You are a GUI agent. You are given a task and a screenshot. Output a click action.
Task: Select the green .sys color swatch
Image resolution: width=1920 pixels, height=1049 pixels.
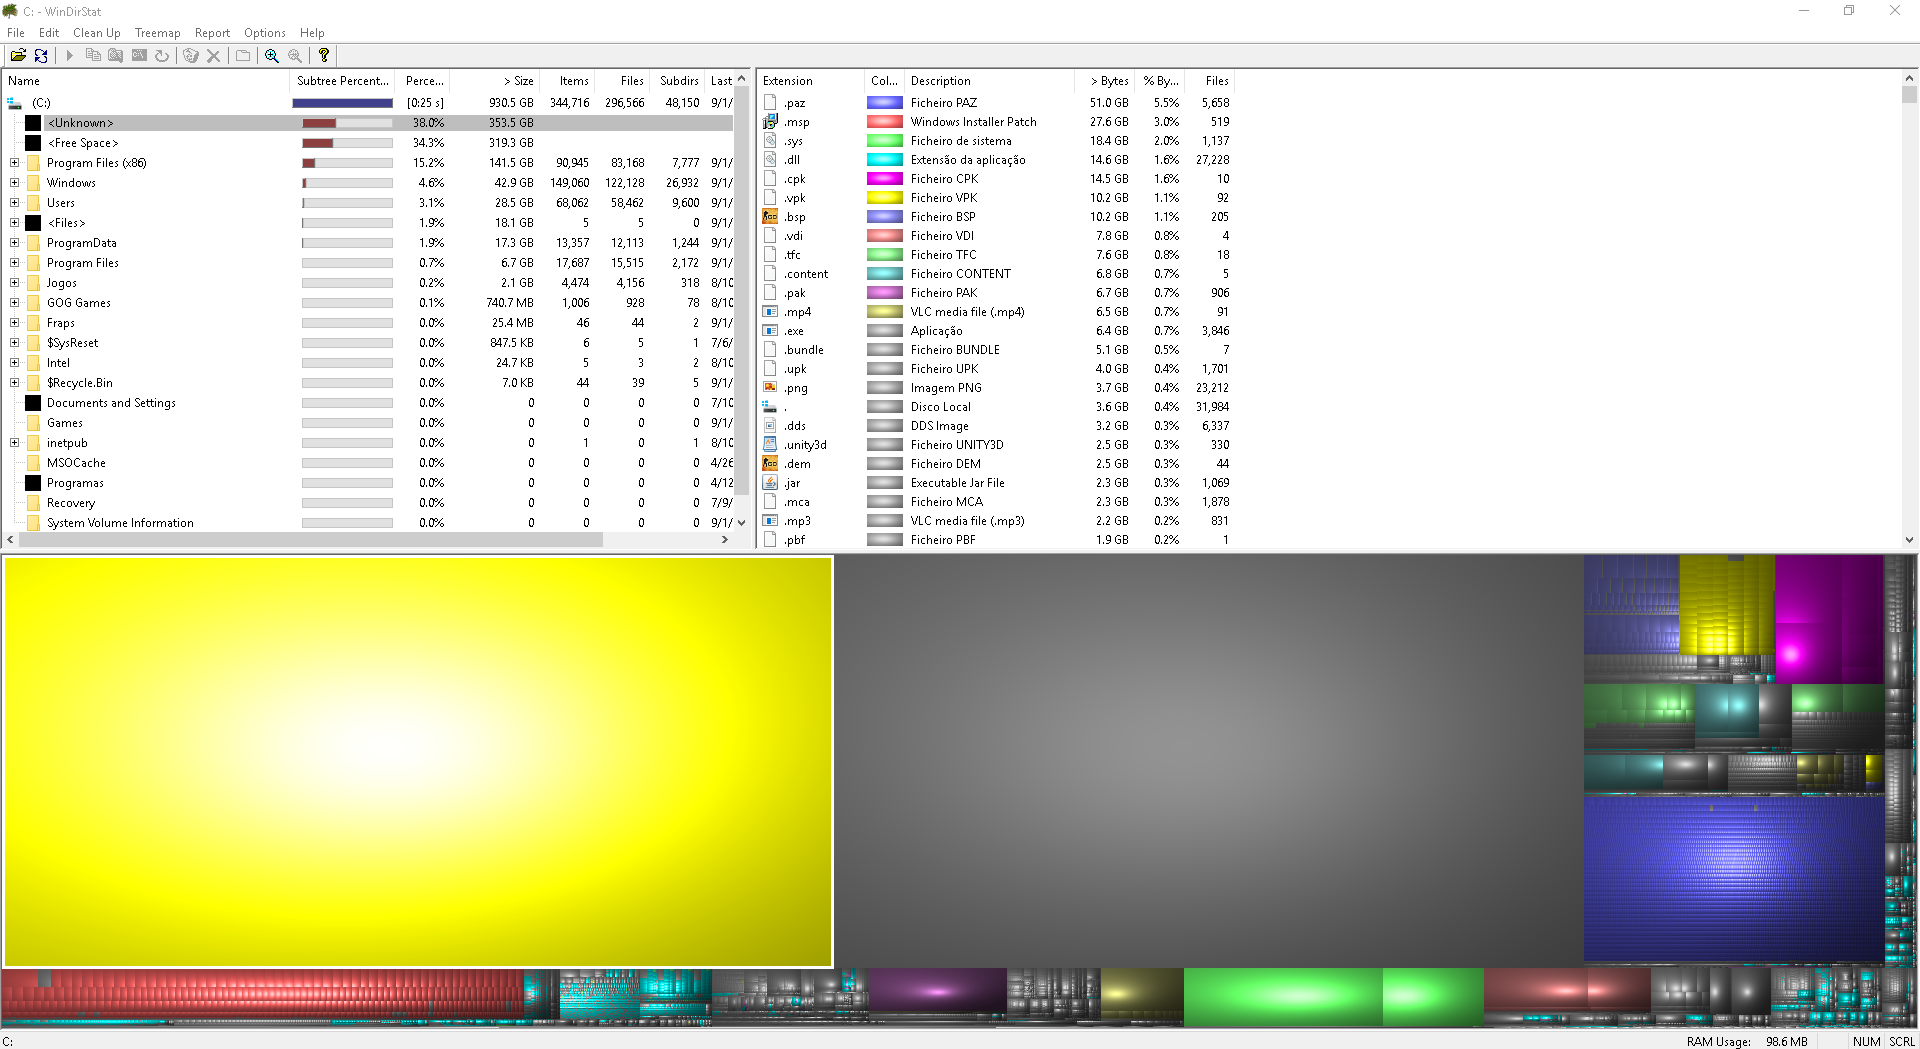[x=885, y=141]
